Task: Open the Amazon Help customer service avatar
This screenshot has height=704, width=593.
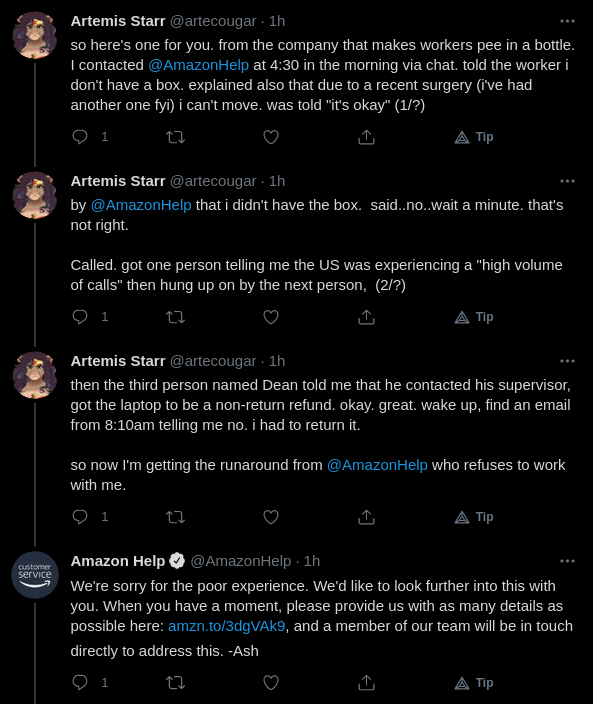Action: coord(35,575)
